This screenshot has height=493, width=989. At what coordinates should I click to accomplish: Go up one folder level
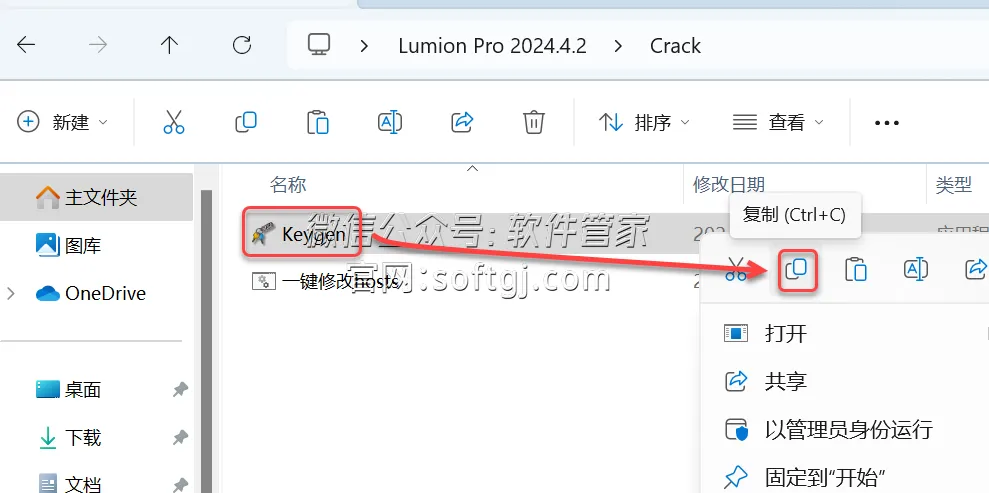click(169, 45)
